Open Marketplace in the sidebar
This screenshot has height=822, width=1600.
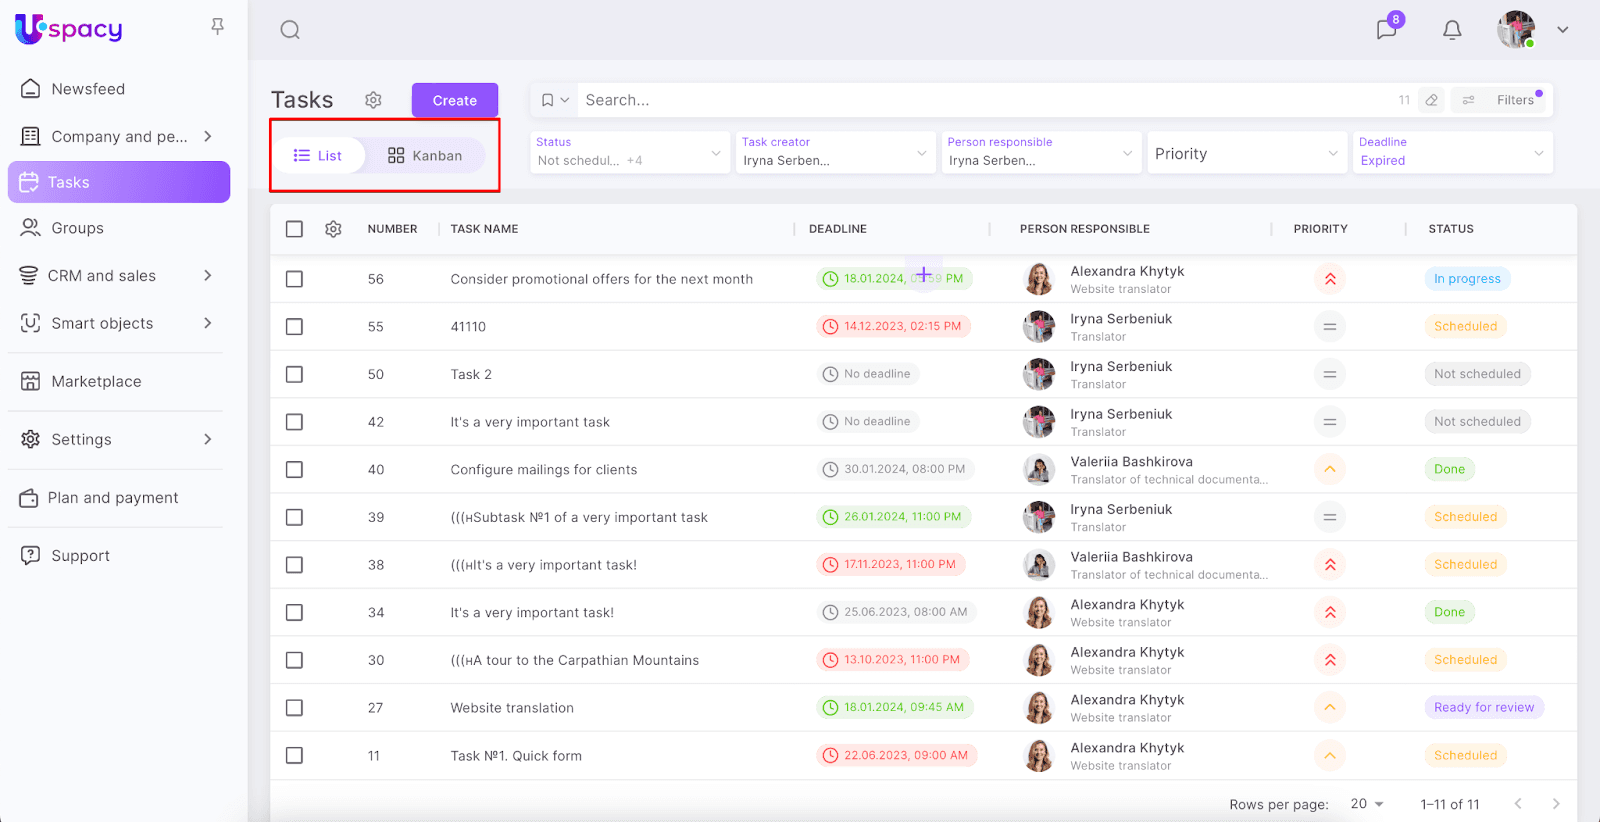(96, 381)
